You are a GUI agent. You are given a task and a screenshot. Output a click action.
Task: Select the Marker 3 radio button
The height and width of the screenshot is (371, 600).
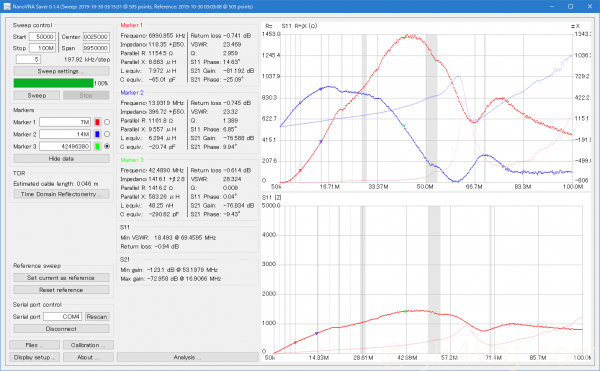coord(107,146)
